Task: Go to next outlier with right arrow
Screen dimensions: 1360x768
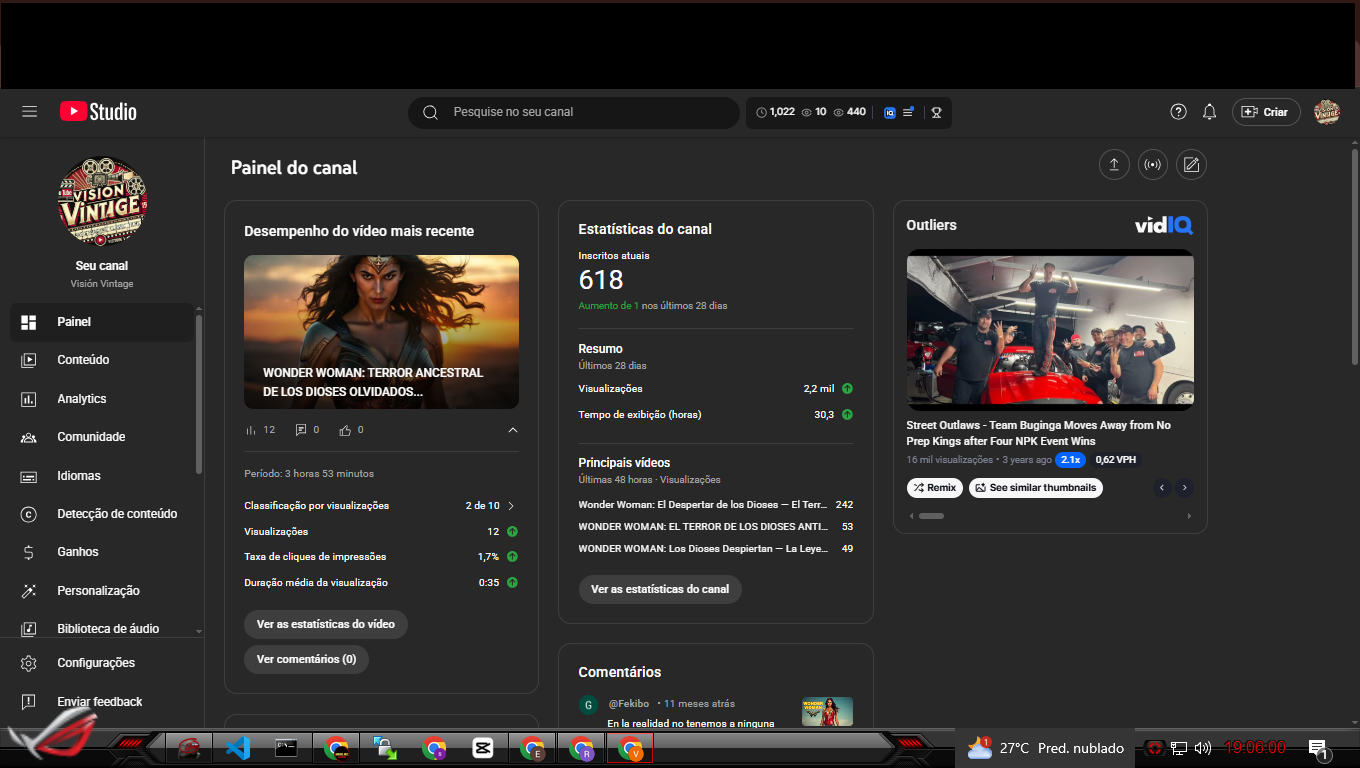Action: (1184, 488)
